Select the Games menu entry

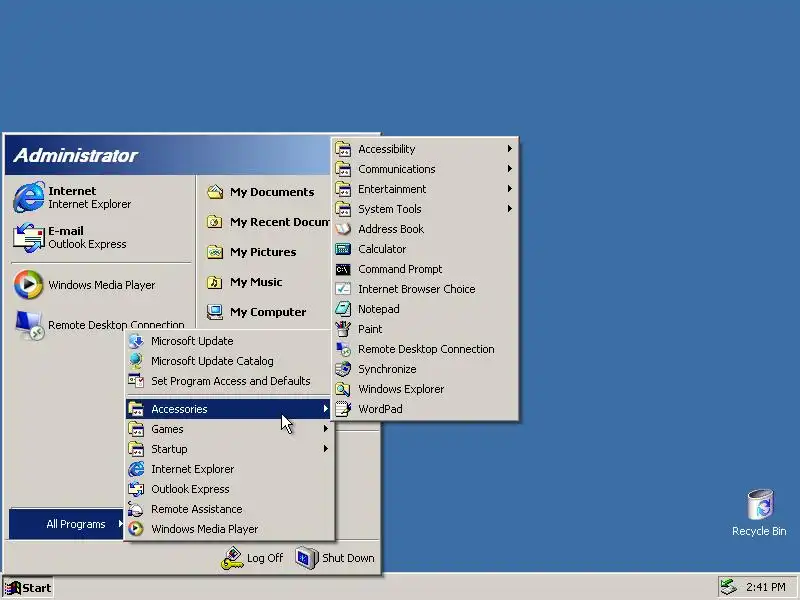point(229,429)
